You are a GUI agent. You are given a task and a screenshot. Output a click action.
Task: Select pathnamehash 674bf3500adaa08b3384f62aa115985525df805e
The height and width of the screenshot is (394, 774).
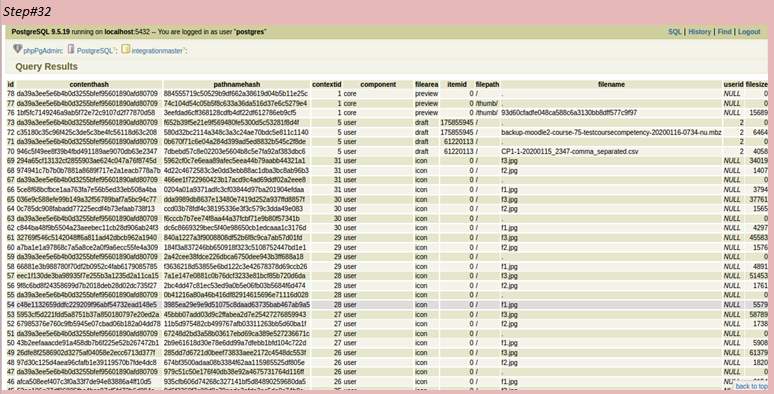tap(234, 362)
